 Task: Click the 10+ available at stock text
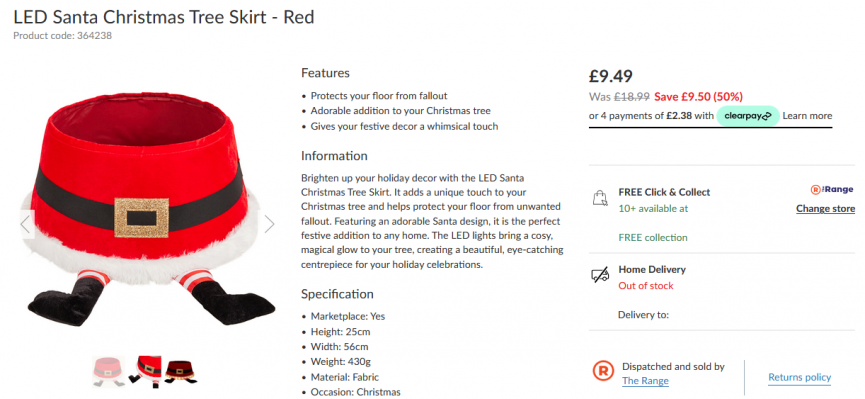[653, 209]
